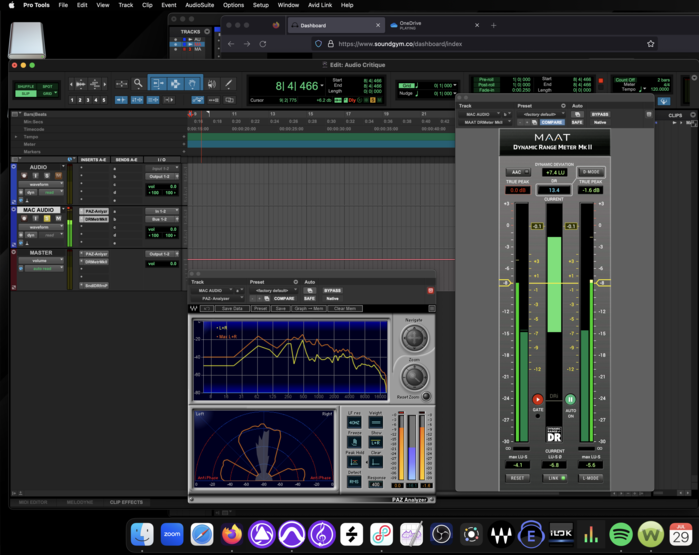Select the Trim tool in toolbar
The width and height of the screenshot is (699, 555).
158,83
